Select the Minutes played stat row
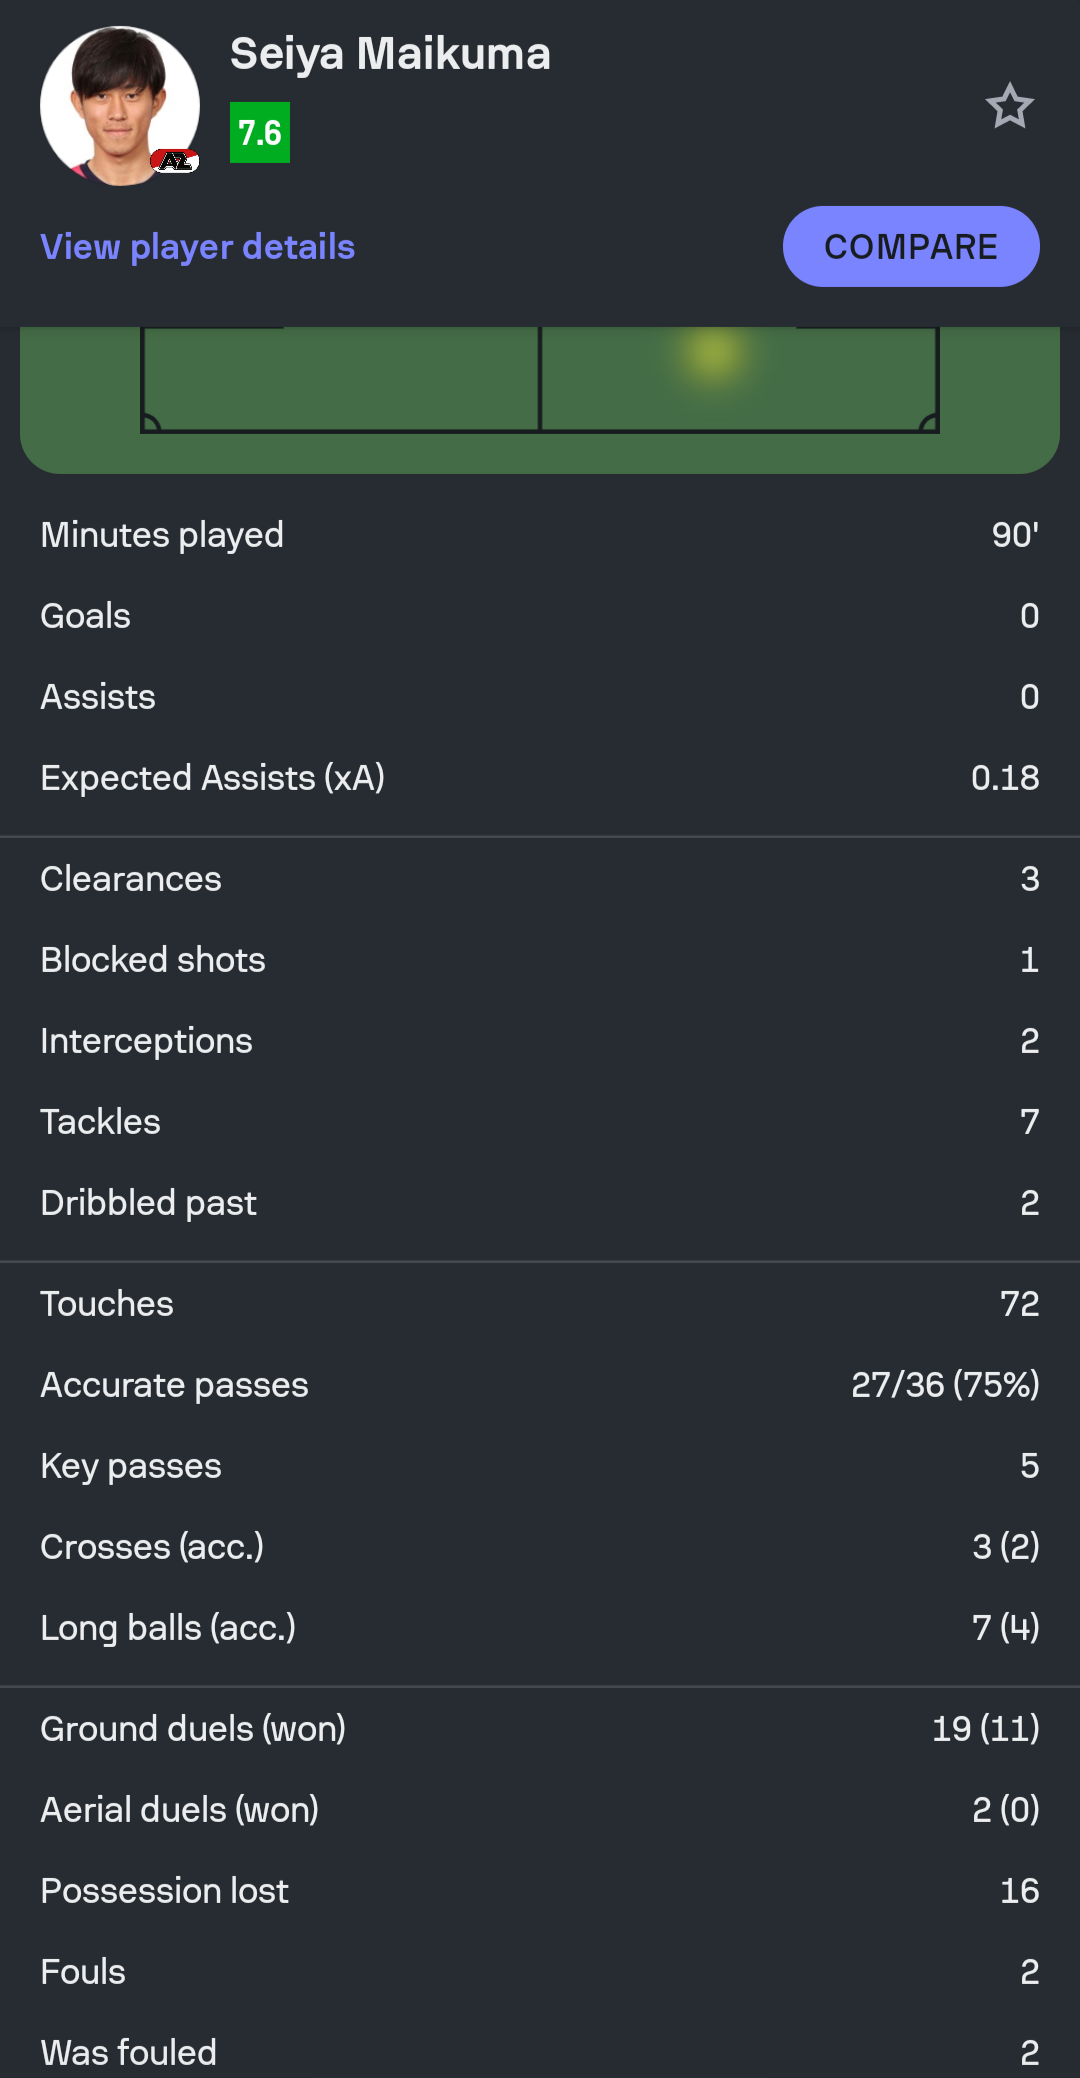Screen dimensions: 1080x2078 pos(540,535)
